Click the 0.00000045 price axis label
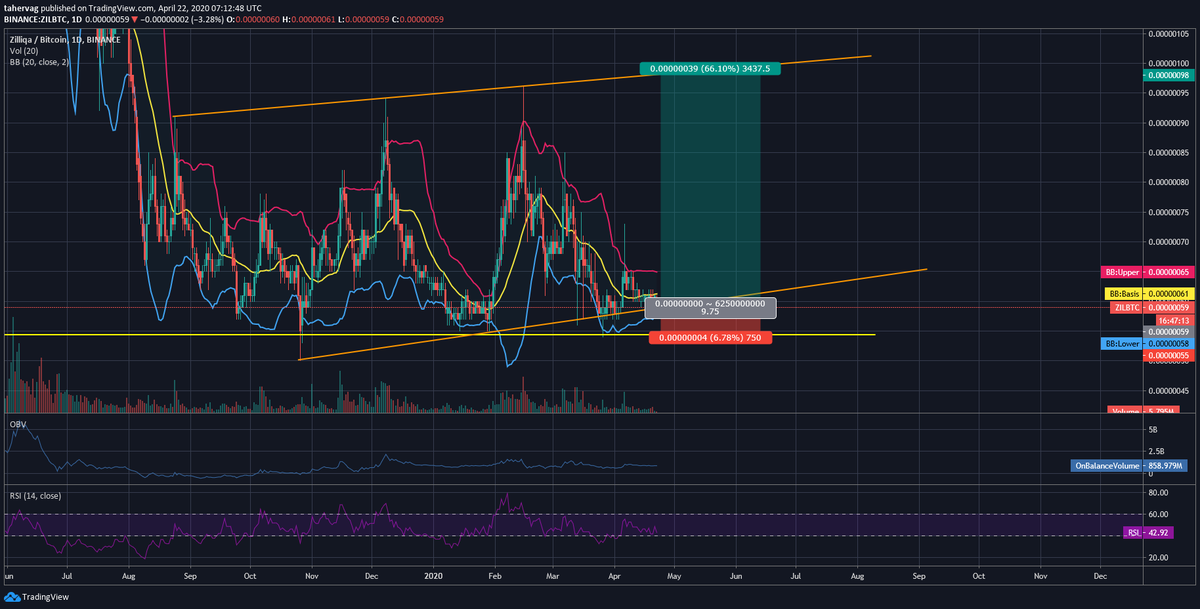This screenshot has height=609, width=1200. coord(1167,391)
